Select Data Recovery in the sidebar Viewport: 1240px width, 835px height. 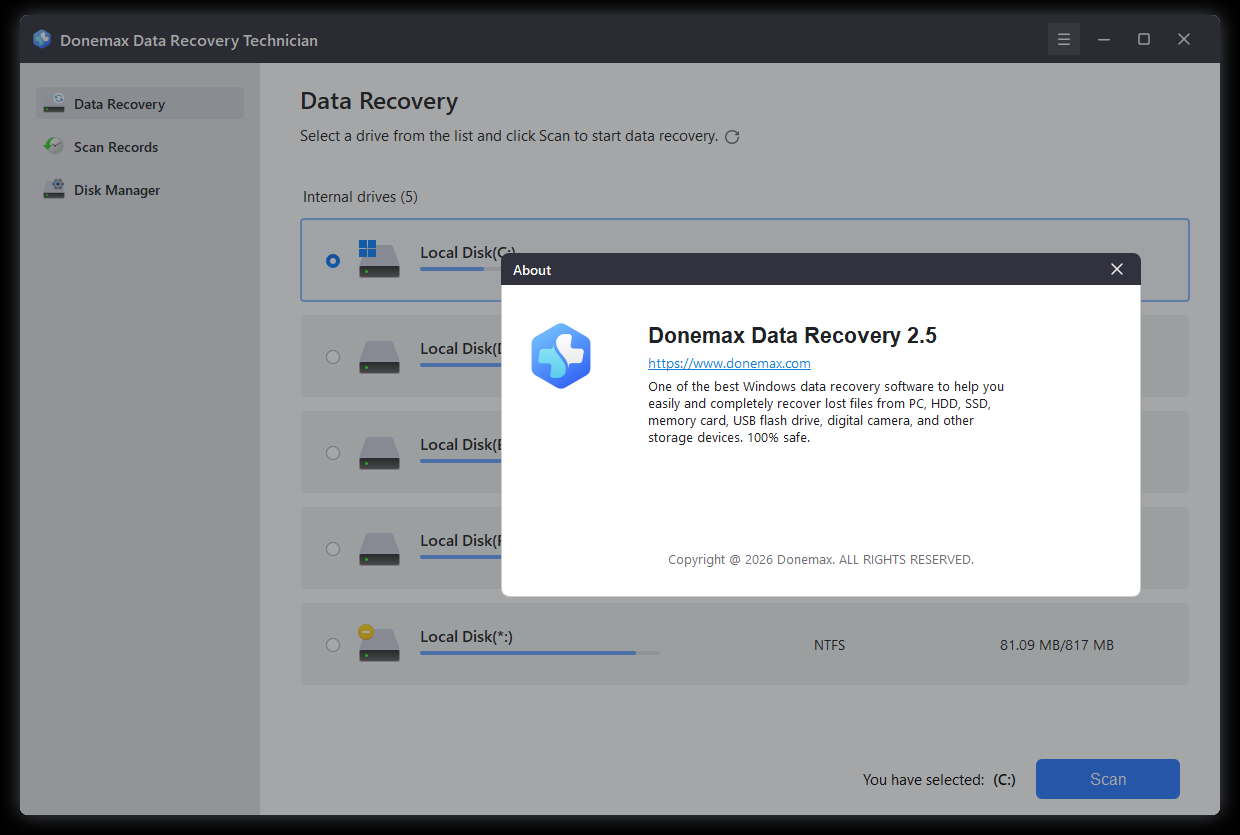tap(140, 103)
